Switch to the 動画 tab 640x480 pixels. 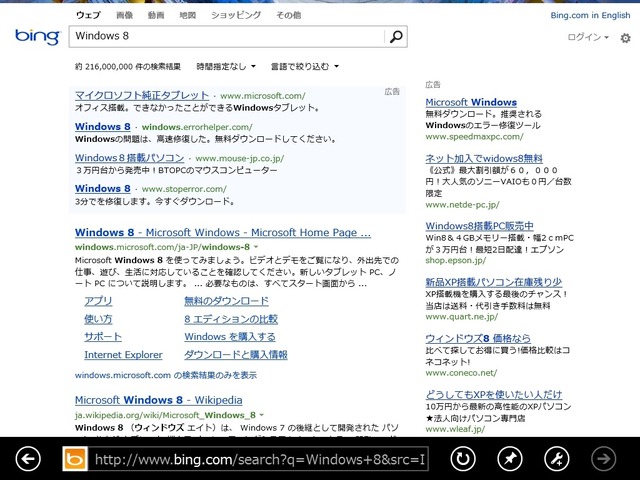coord(156,15)
